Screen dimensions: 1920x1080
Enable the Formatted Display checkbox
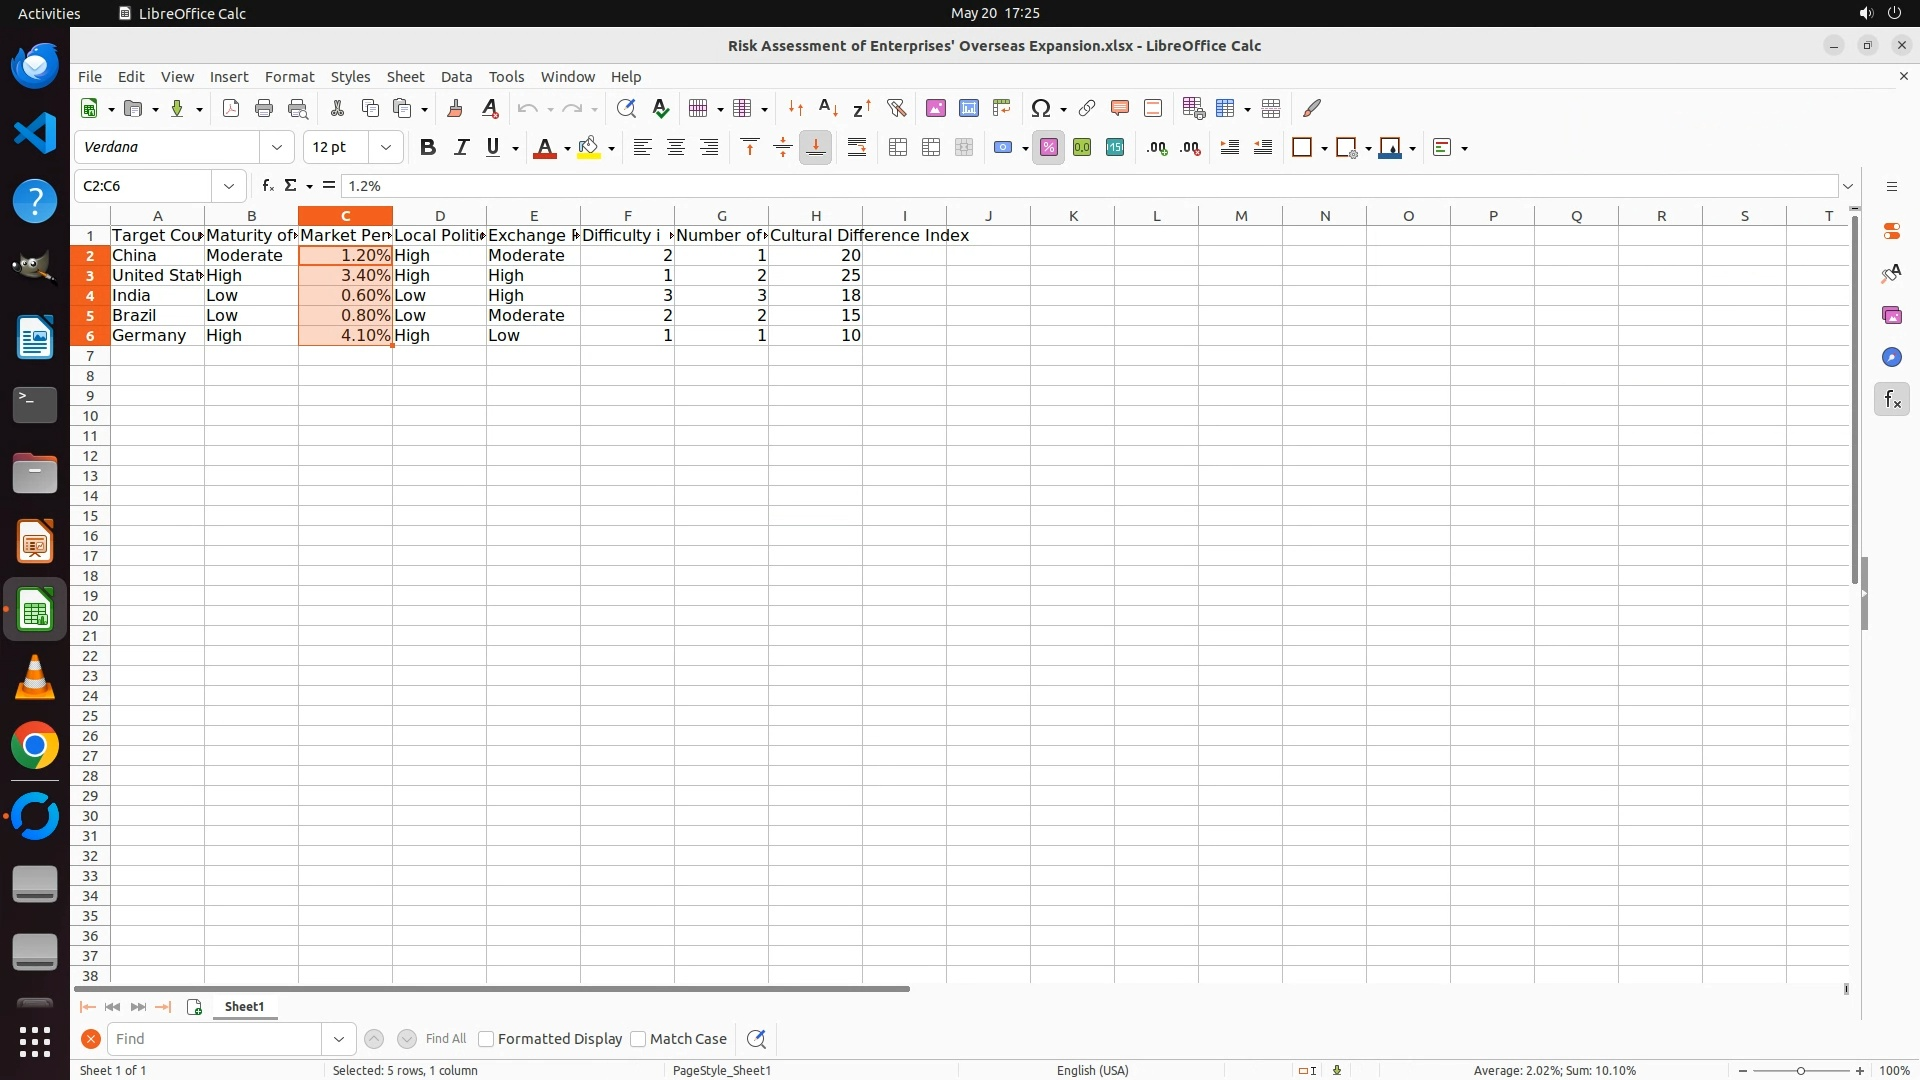pos(486,1039)
